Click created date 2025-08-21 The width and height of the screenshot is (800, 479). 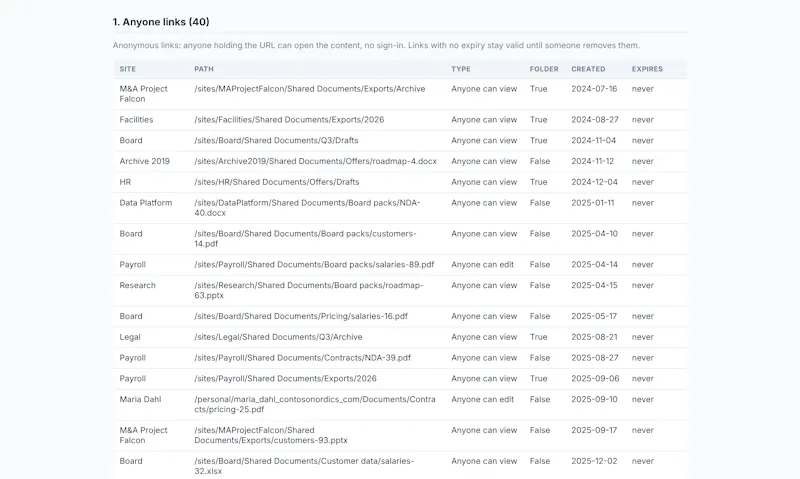(x=594, y=337)
